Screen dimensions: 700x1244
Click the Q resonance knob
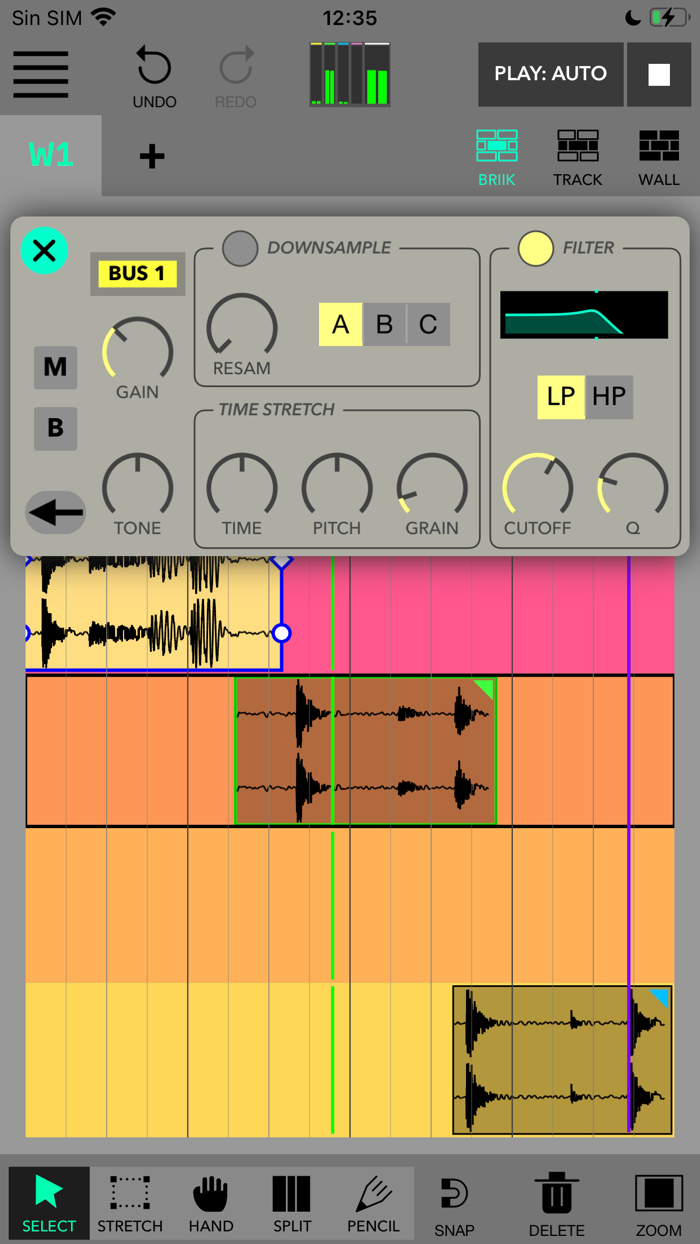633,487
